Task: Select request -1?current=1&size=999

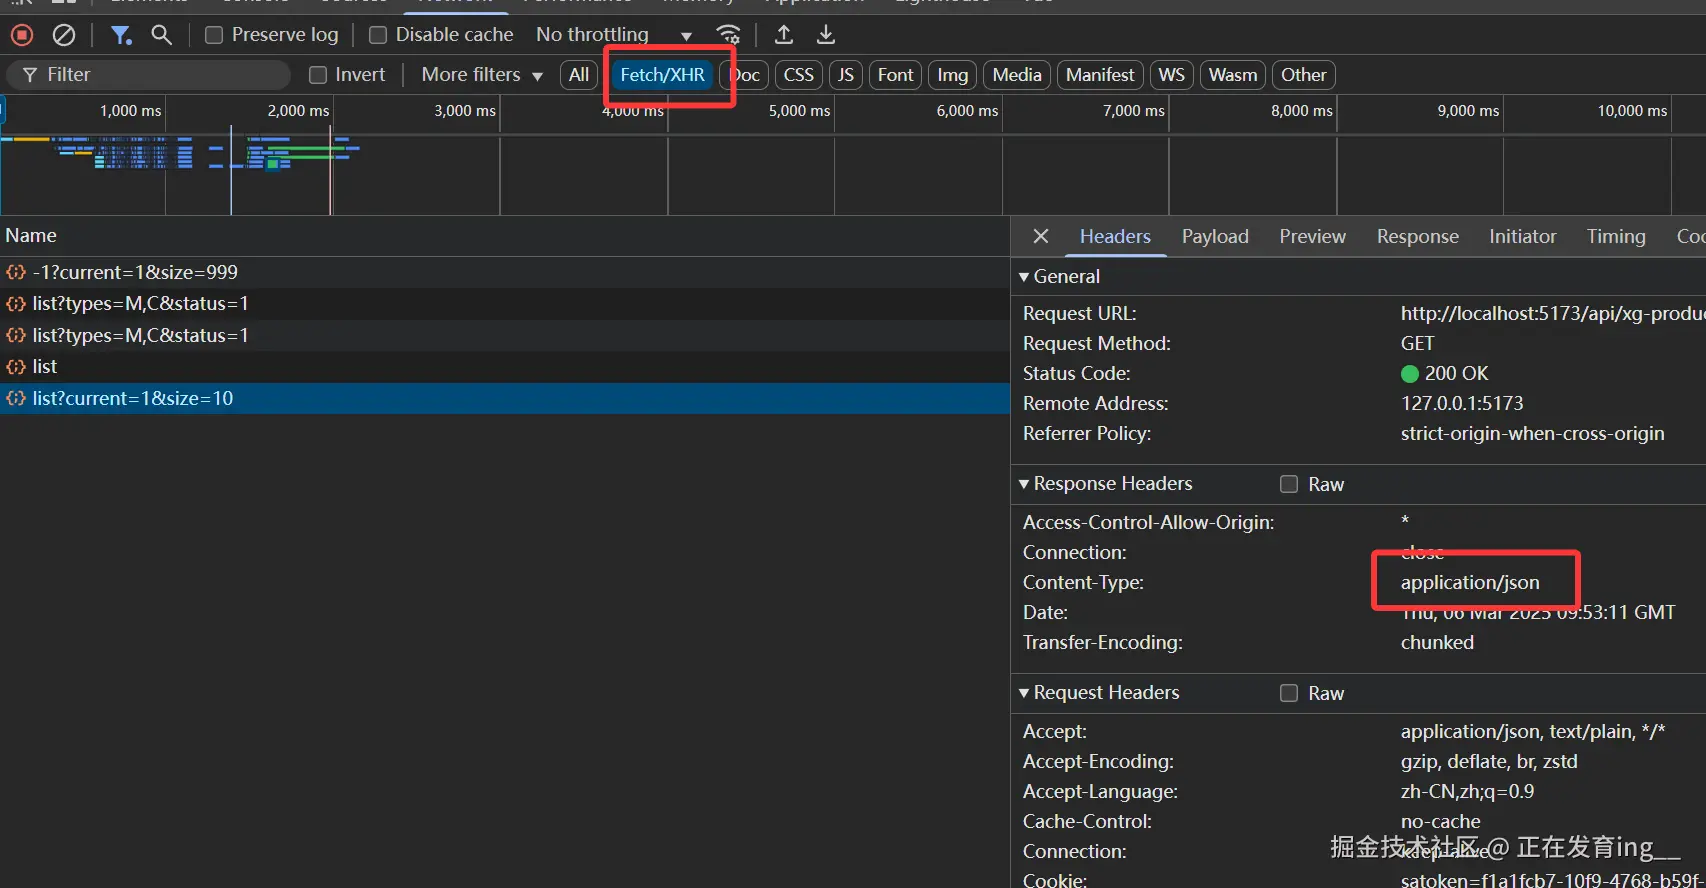Action: [x=505, y=272]
